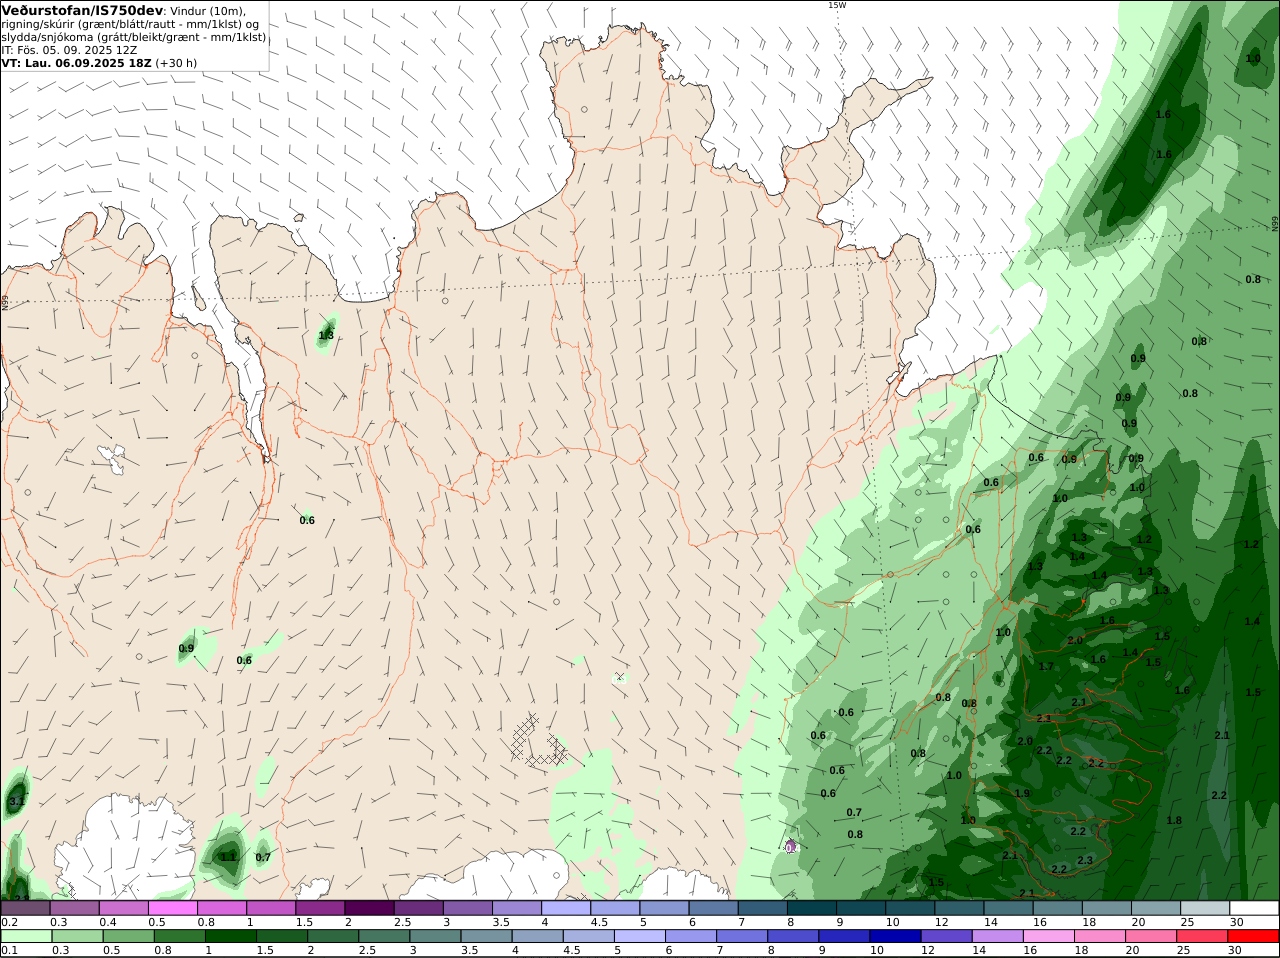Click the '0.1' label in the bottom rain legend

point(9,950)
